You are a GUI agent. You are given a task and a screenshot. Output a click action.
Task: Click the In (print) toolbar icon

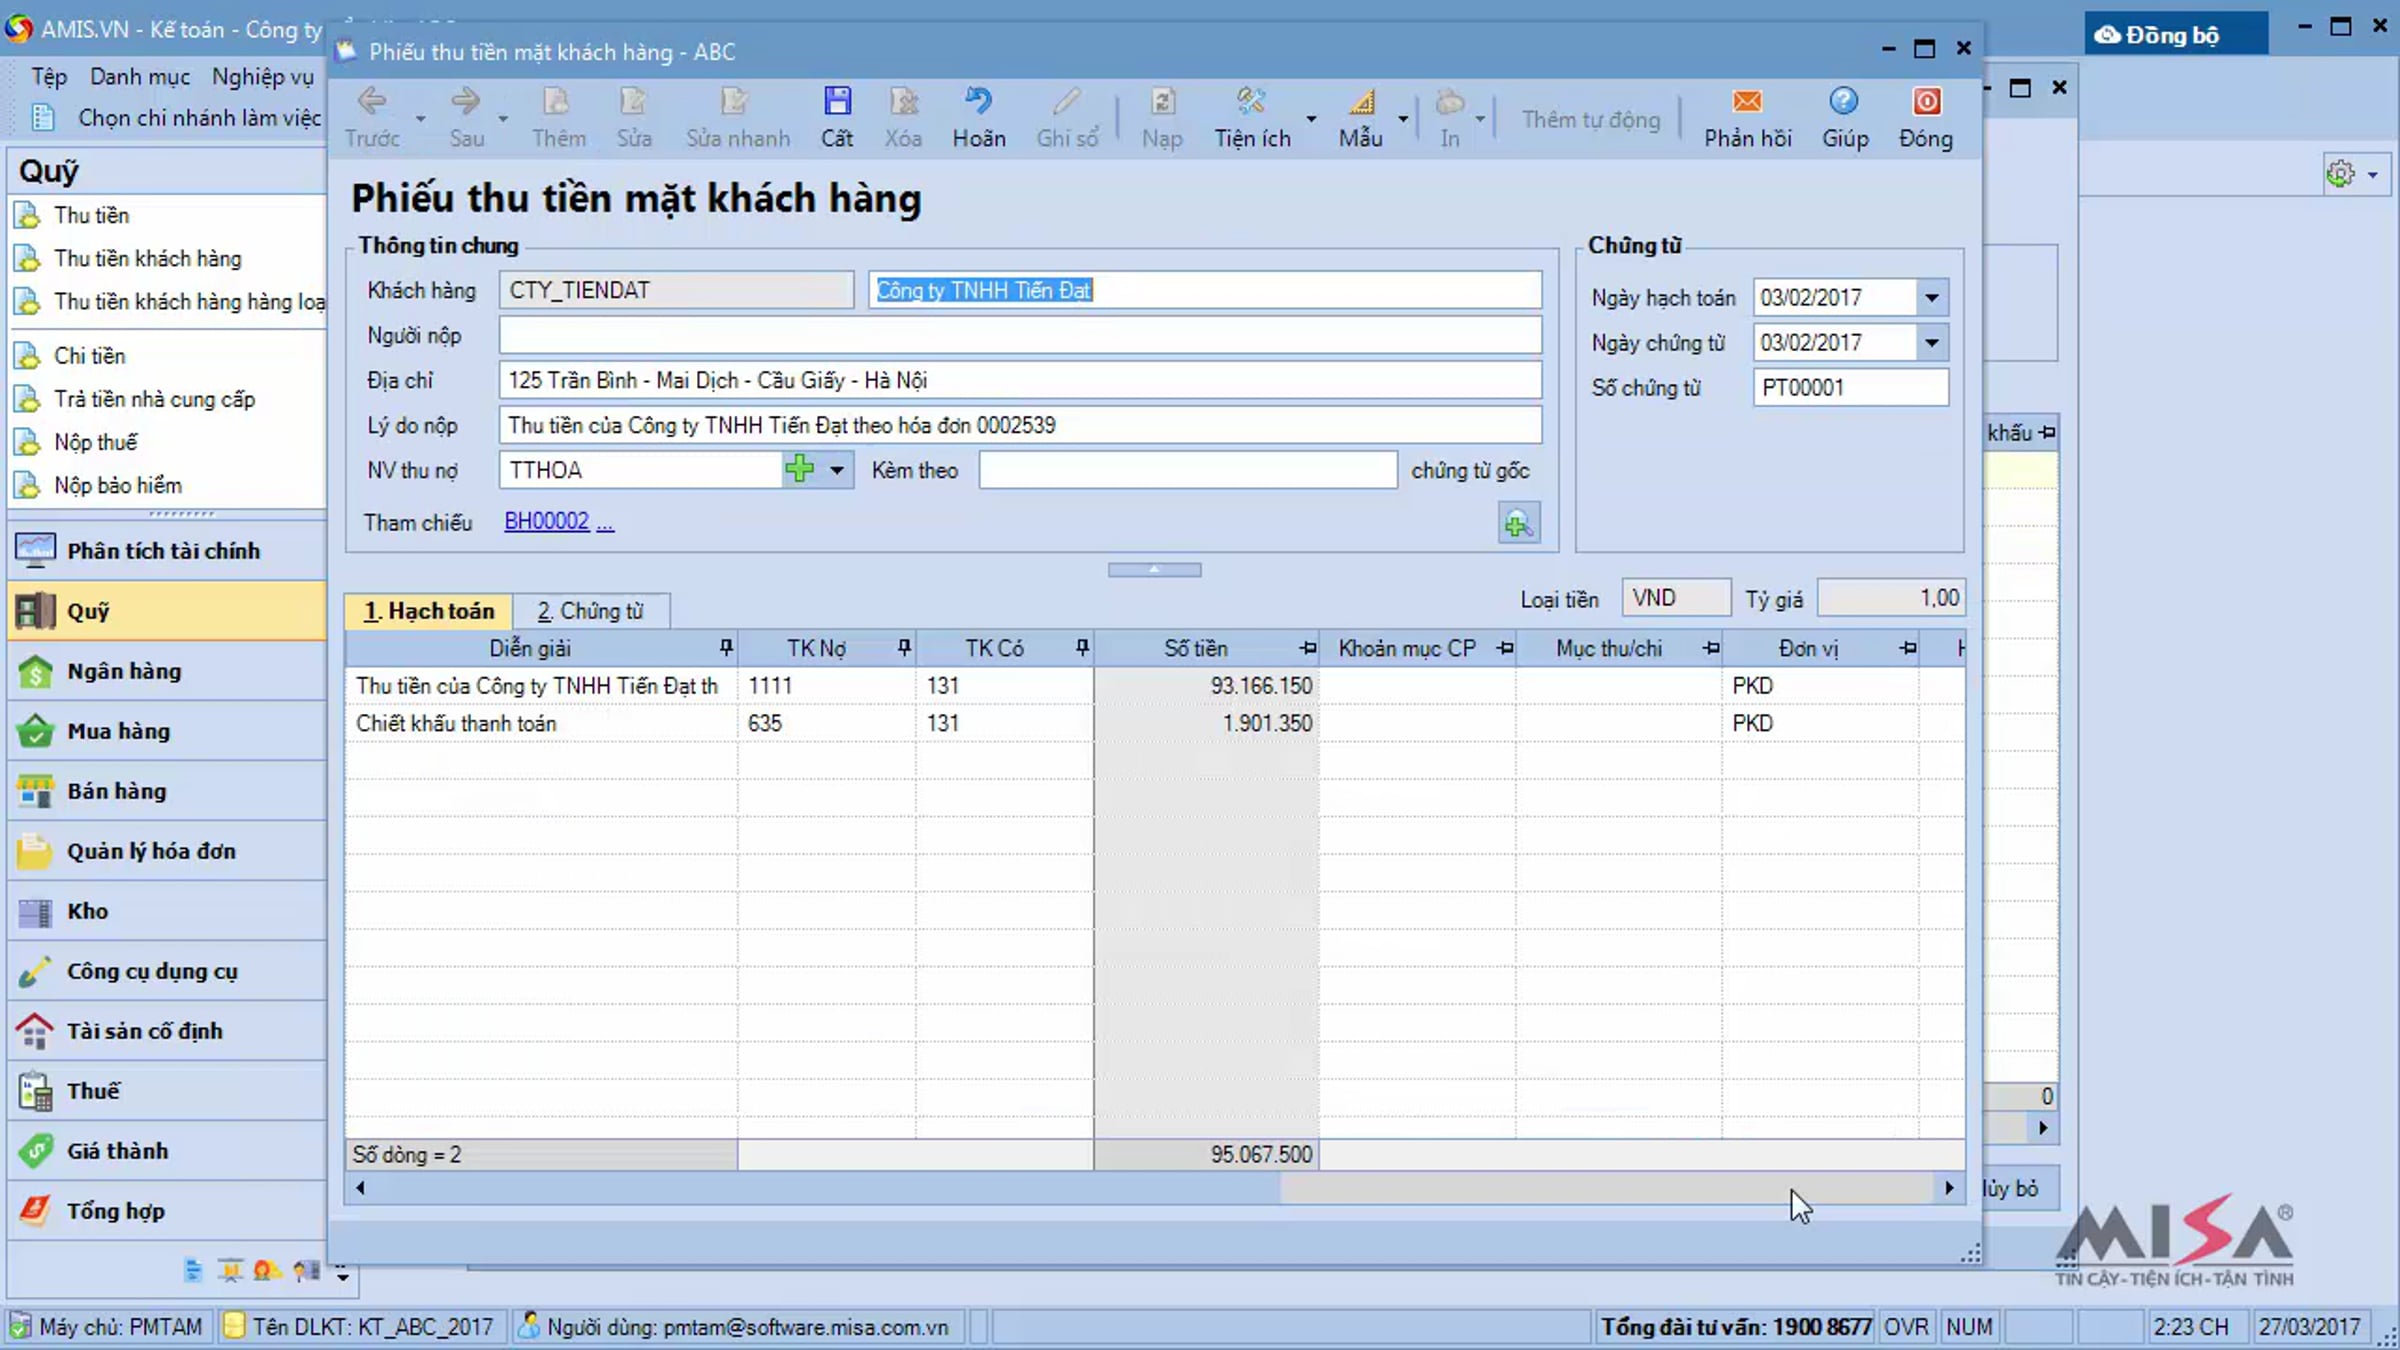1450,102
